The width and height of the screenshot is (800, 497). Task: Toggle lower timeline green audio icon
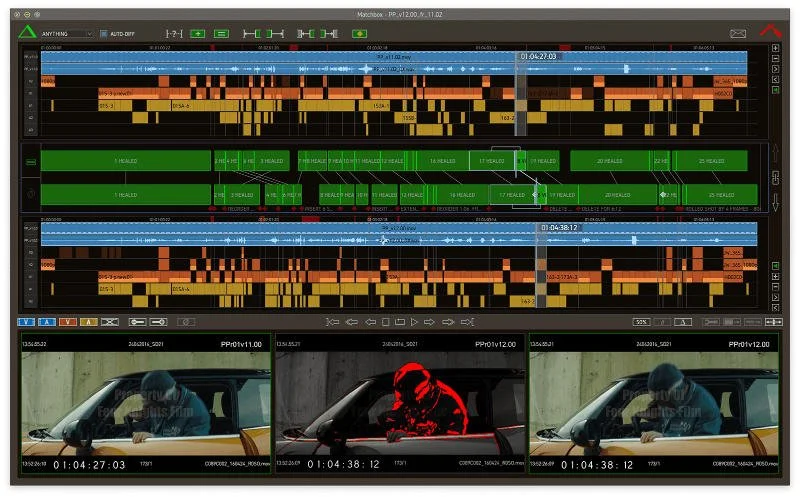coord(776,266)
